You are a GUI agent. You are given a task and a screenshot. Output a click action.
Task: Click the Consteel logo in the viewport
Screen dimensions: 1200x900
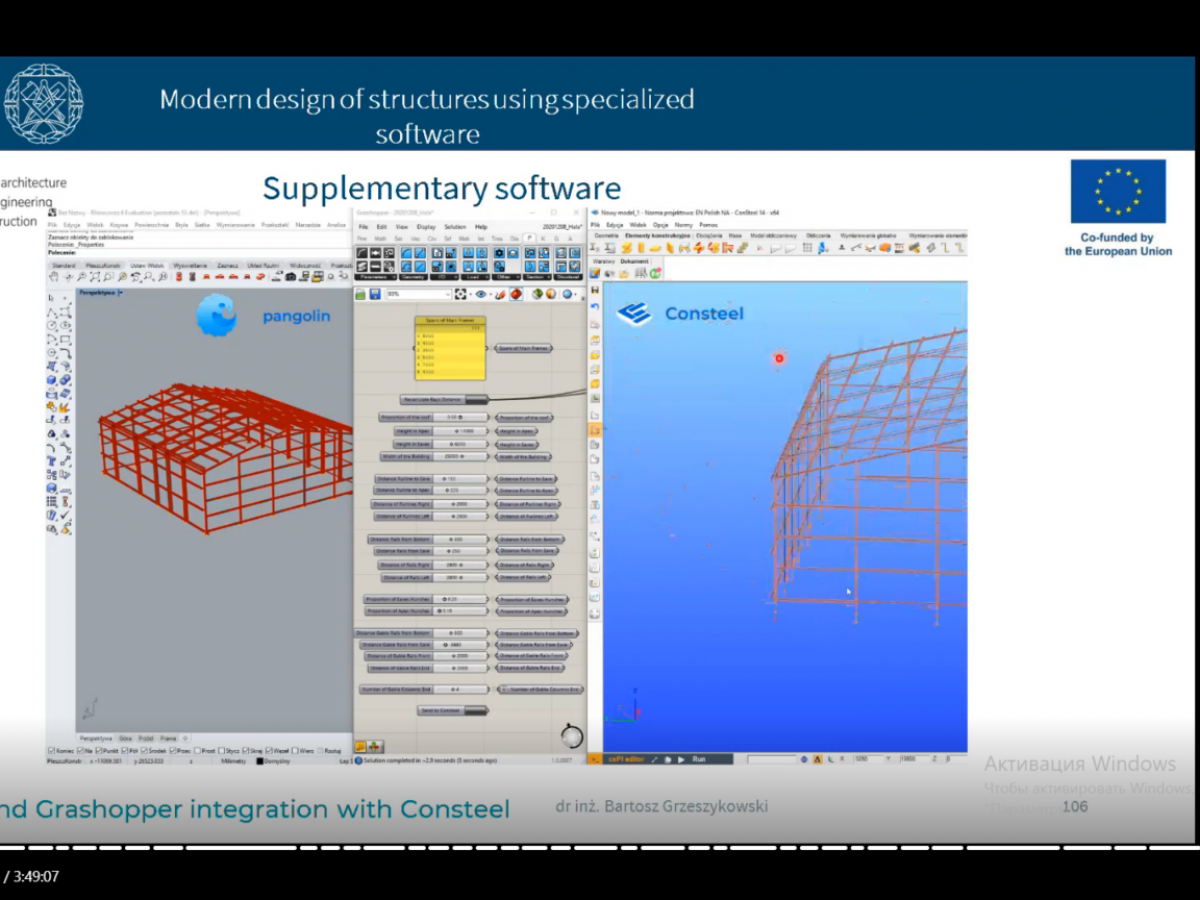click(x=633, y=314)
